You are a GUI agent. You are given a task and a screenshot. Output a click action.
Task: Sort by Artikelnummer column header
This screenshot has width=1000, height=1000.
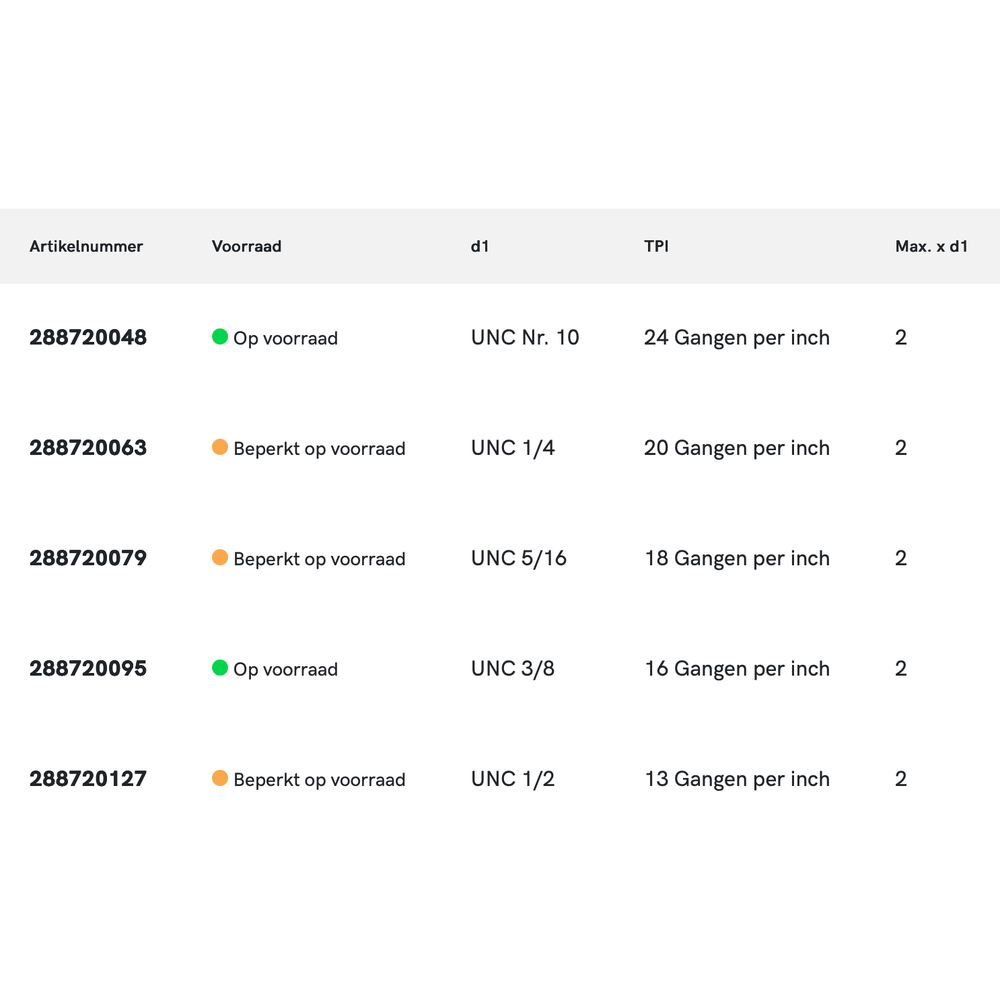pos(86,246)
